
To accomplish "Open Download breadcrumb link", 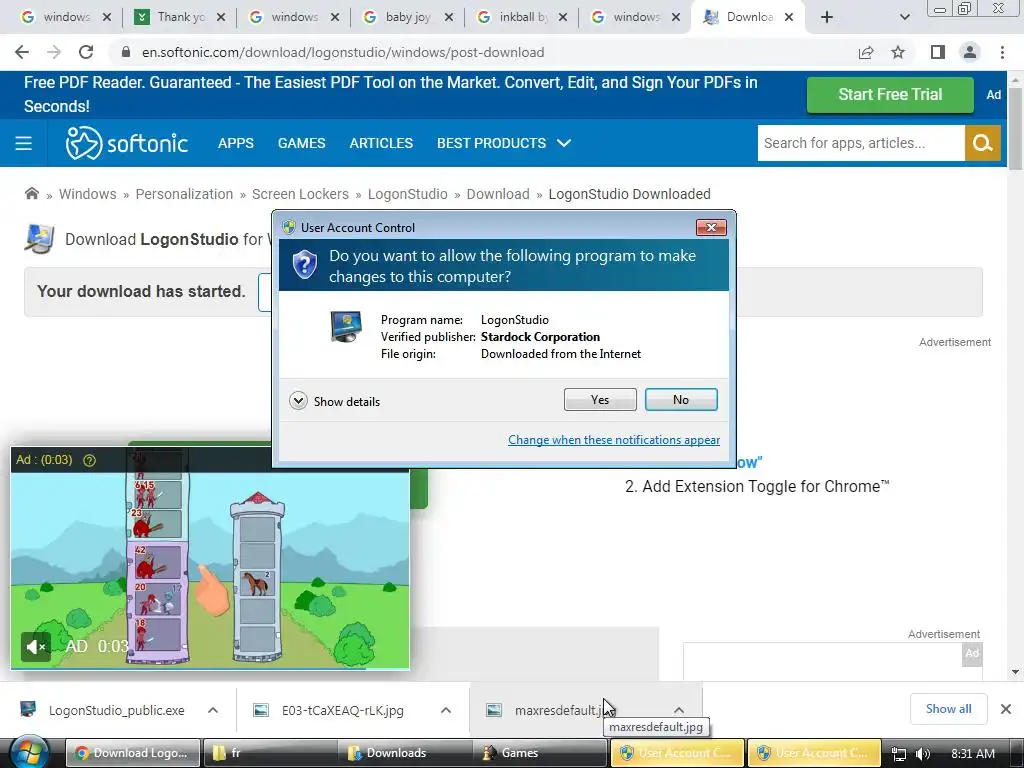I will click(x=498, y=194).
